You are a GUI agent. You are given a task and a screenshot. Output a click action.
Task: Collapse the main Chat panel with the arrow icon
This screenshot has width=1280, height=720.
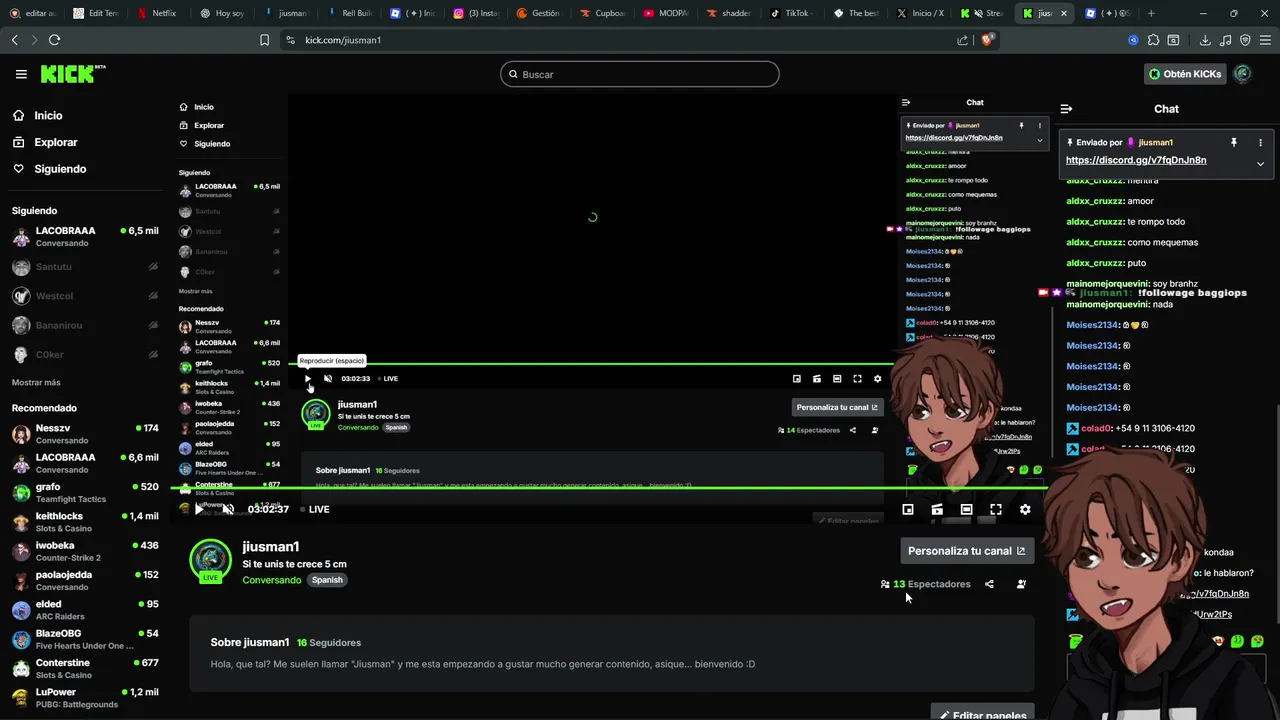pos(1066,109)
